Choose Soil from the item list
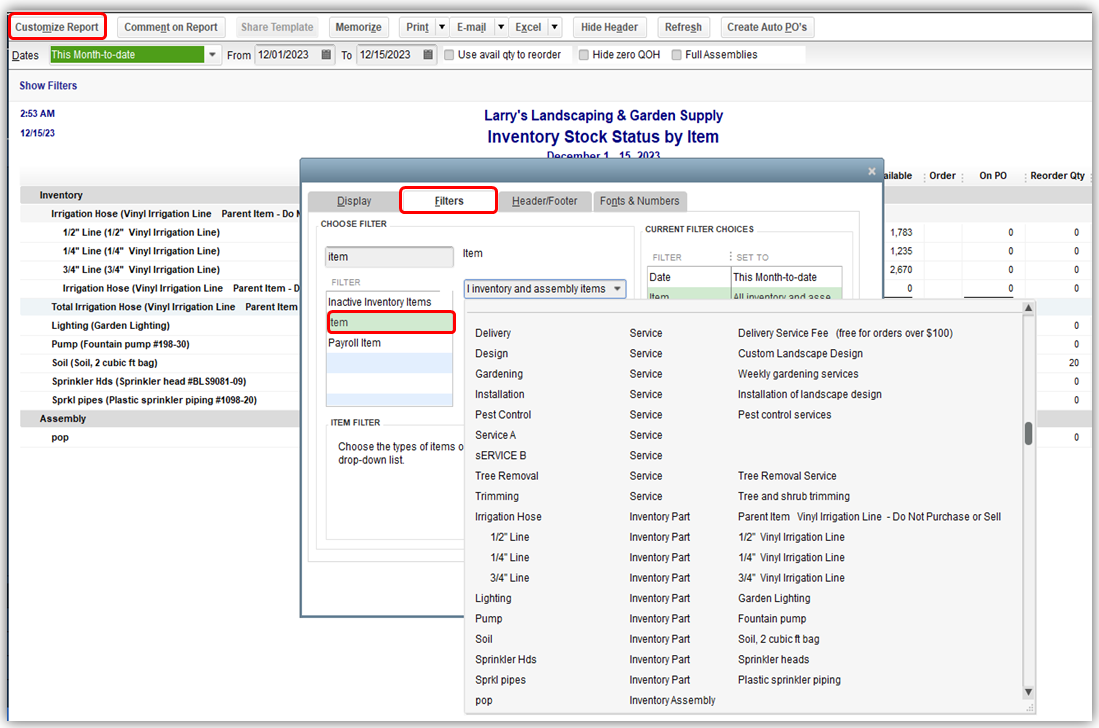The width and height of the screenshot is (1099, 728). point(743,639)
